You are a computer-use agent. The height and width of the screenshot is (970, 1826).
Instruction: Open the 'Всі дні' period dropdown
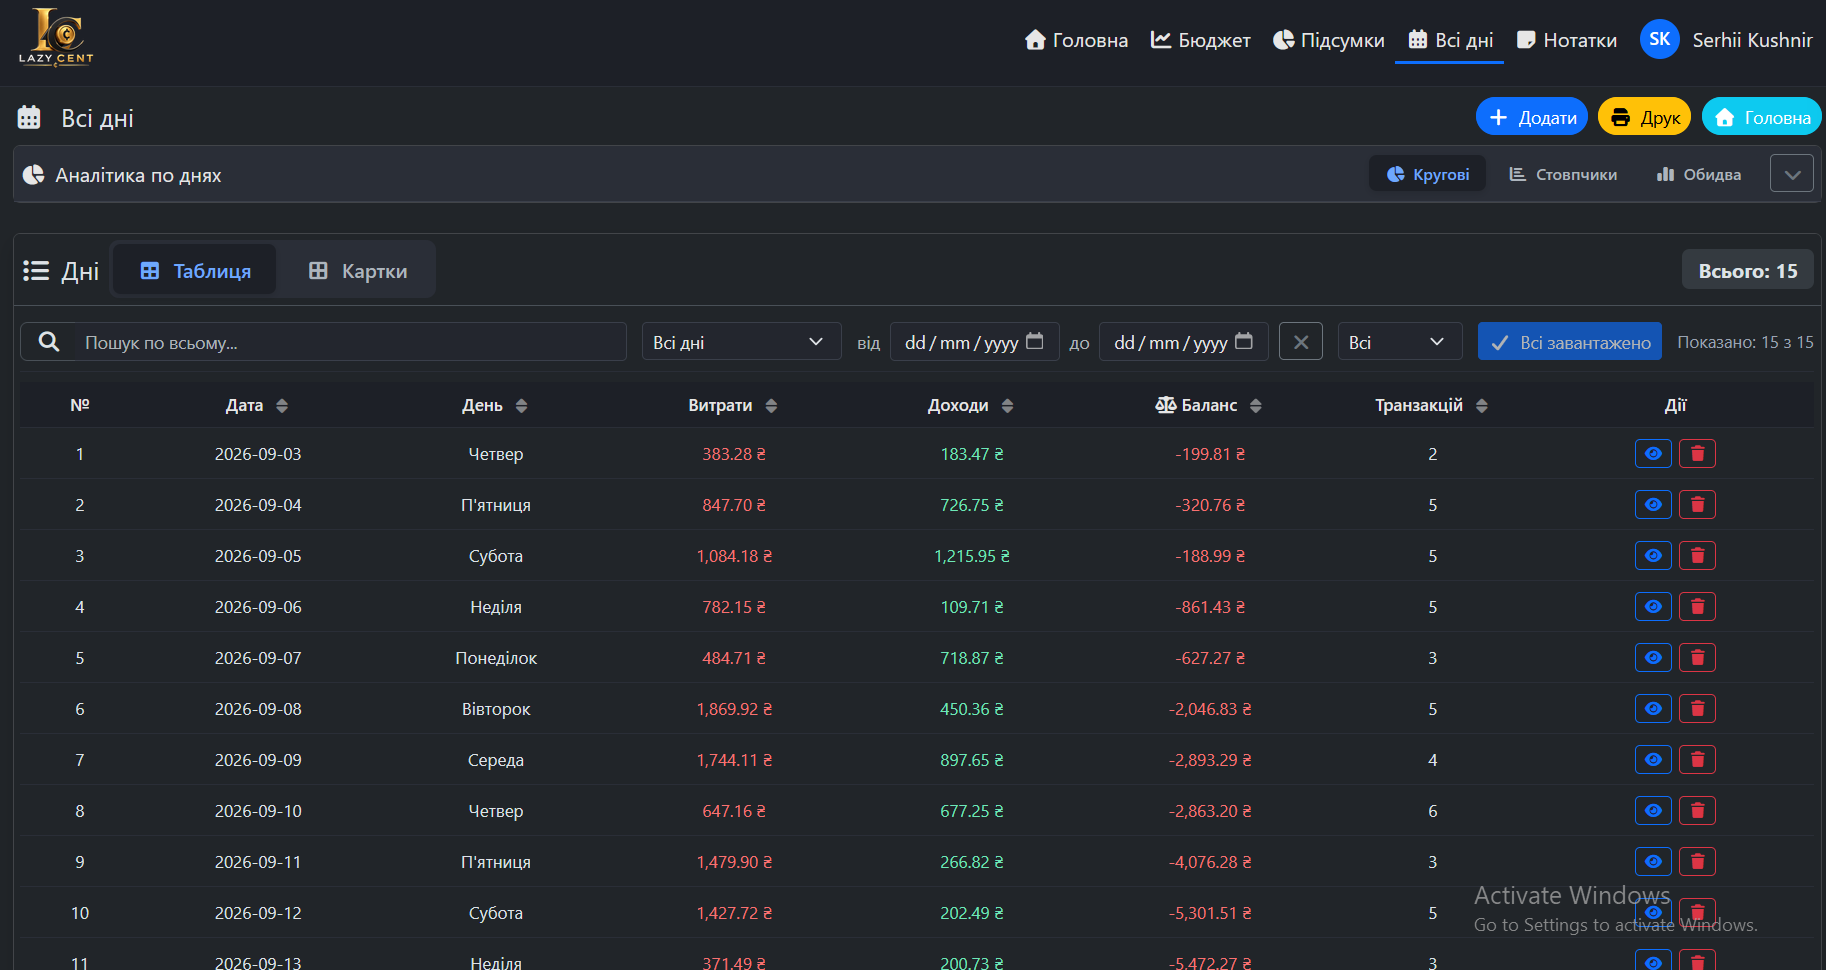click(741, 342)
